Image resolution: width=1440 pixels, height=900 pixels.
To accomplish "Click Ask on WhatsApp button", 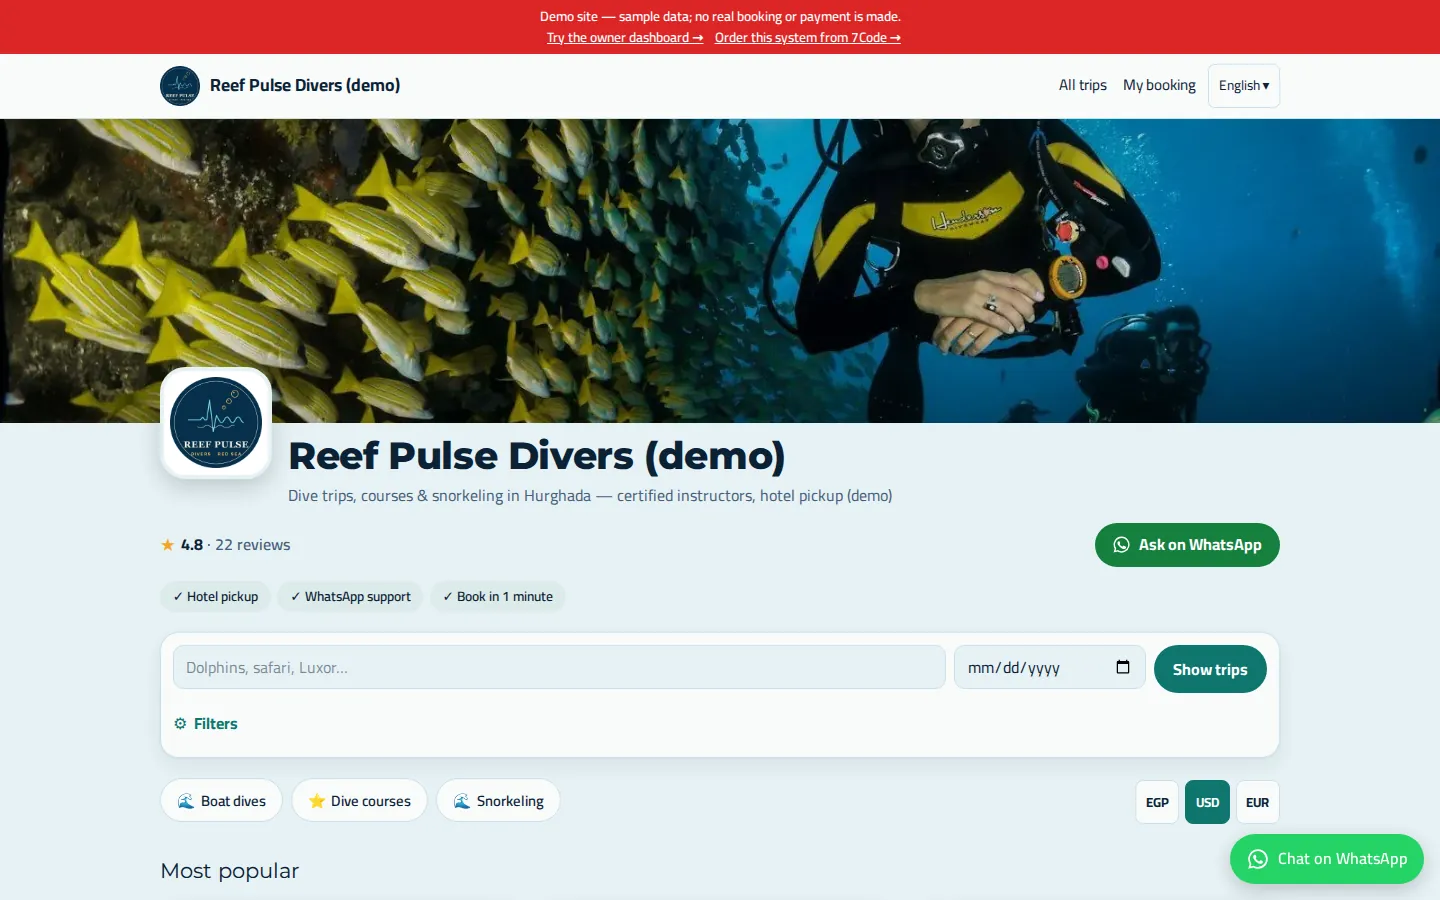I will (x=1187, y=545).
